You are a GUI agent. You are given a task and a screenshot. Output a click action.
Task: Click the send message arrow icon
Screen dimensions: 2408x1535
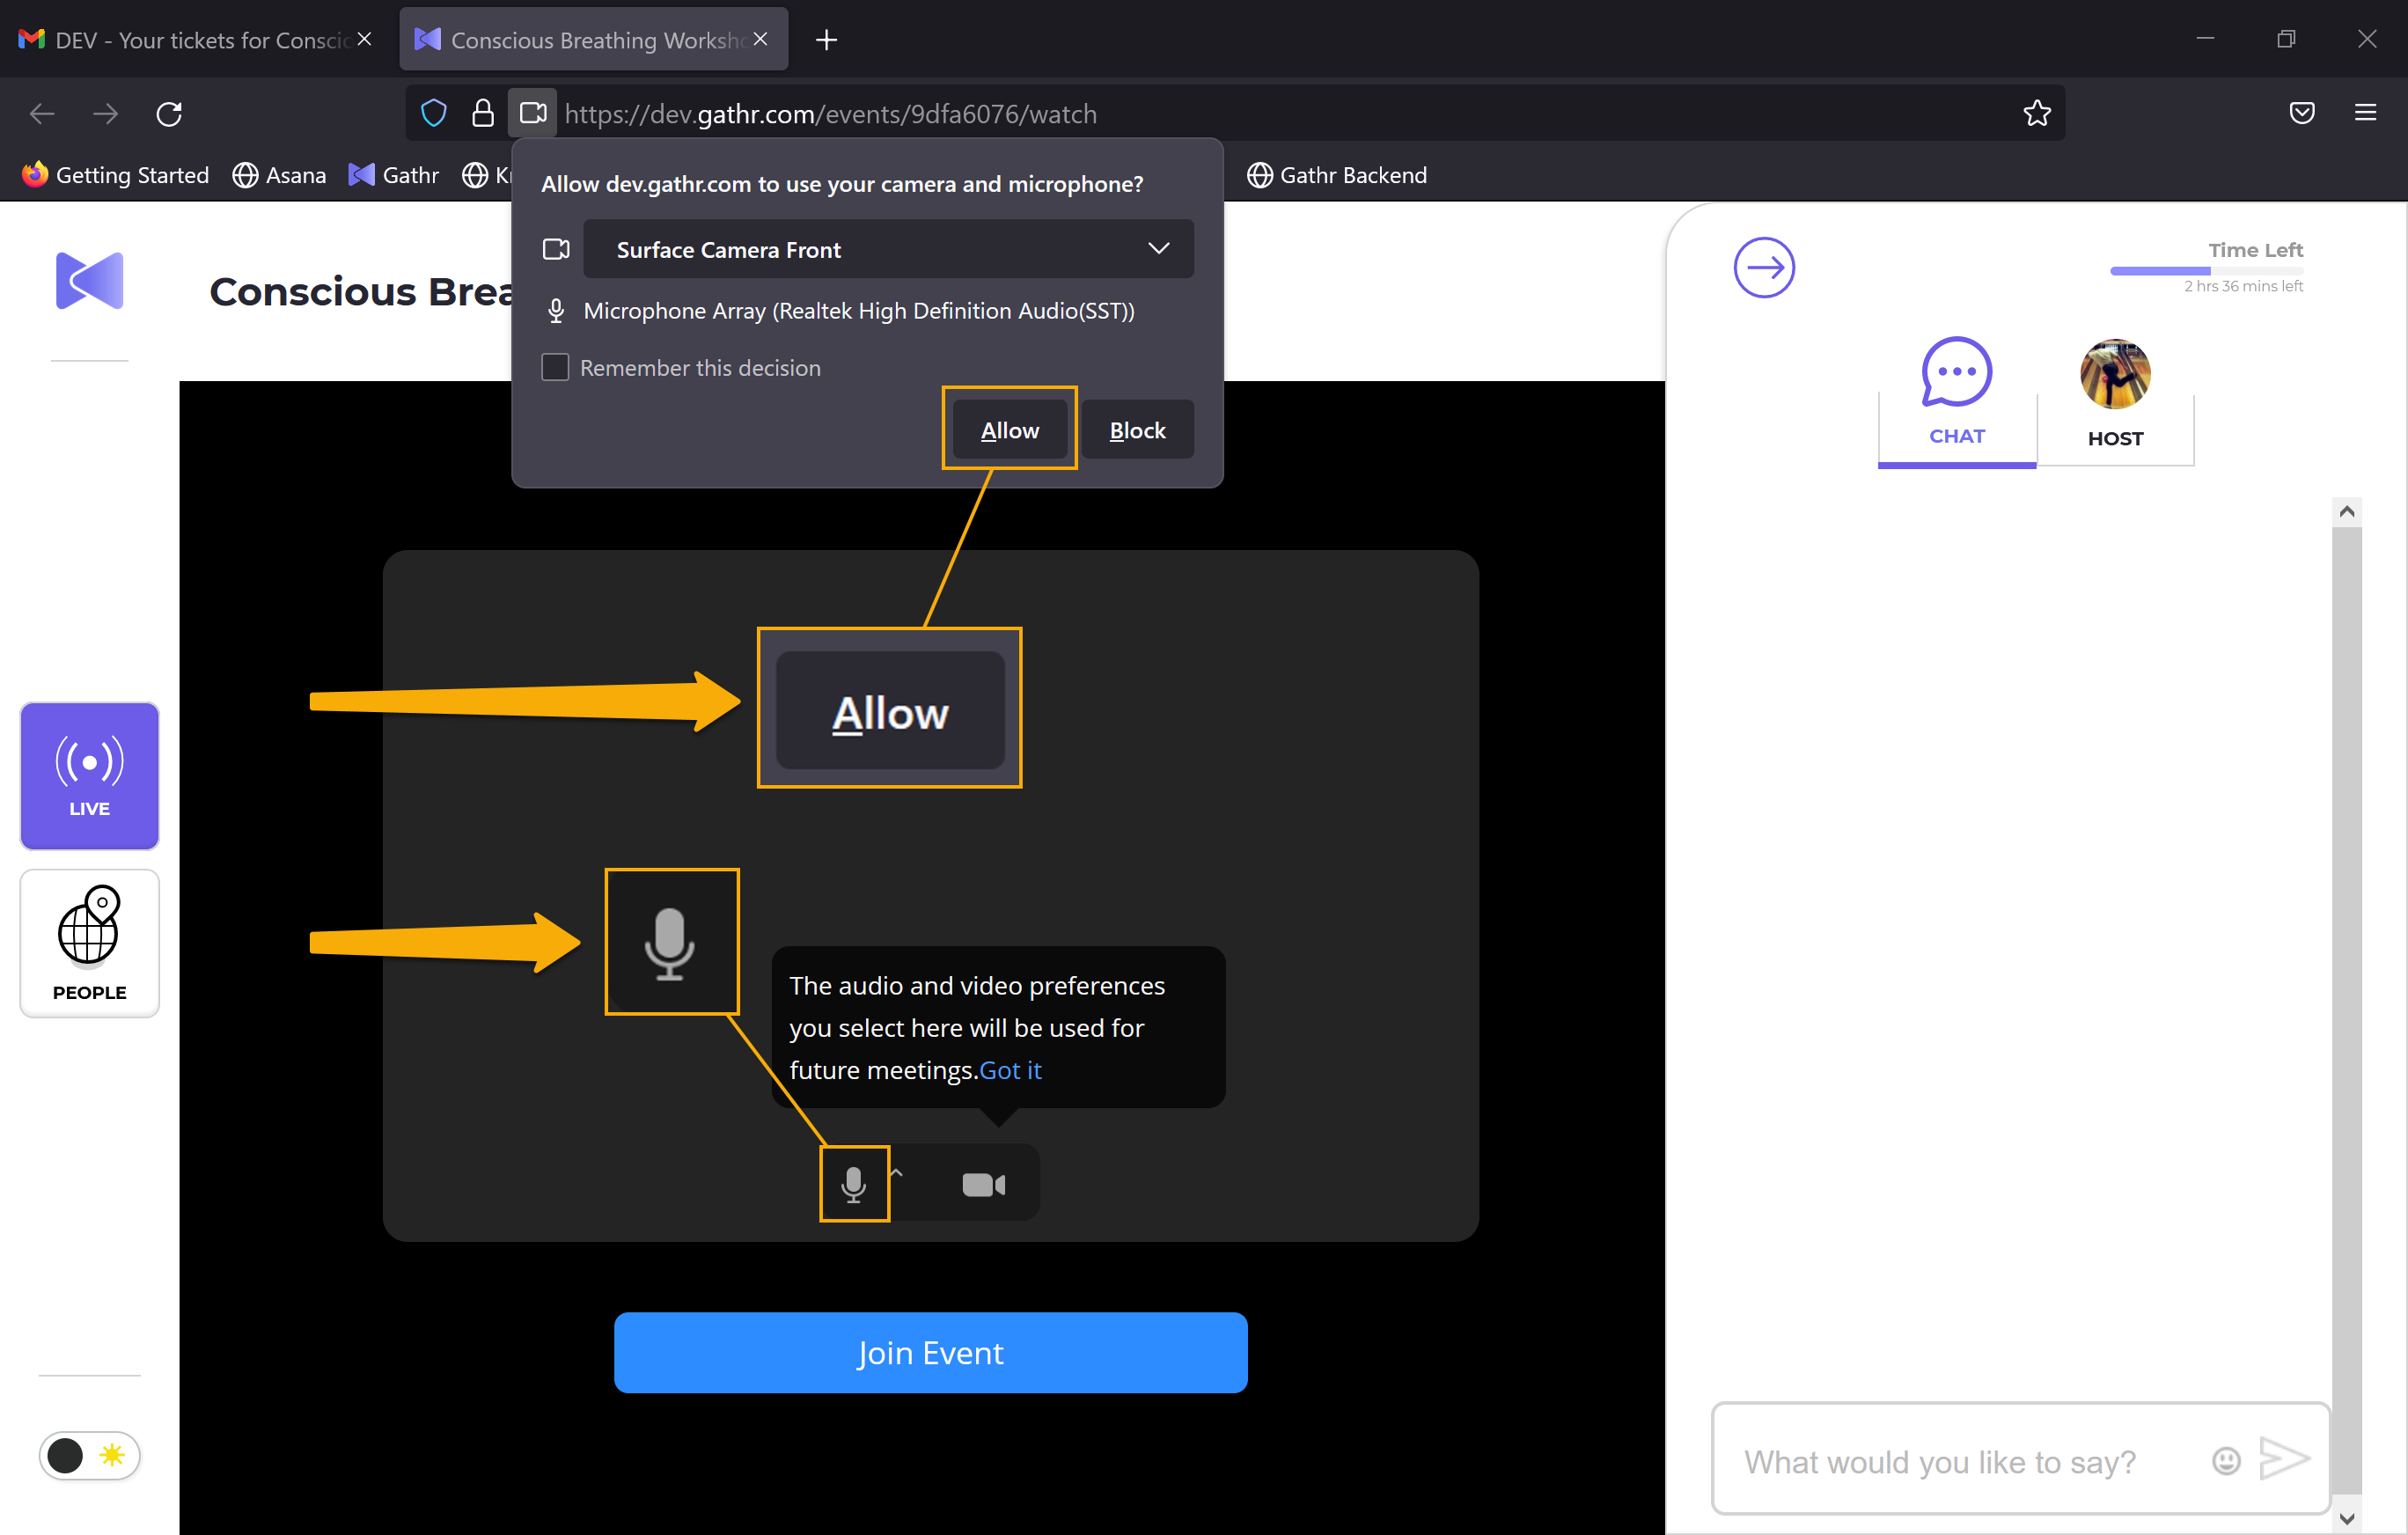click(x=2283, y=1459)
